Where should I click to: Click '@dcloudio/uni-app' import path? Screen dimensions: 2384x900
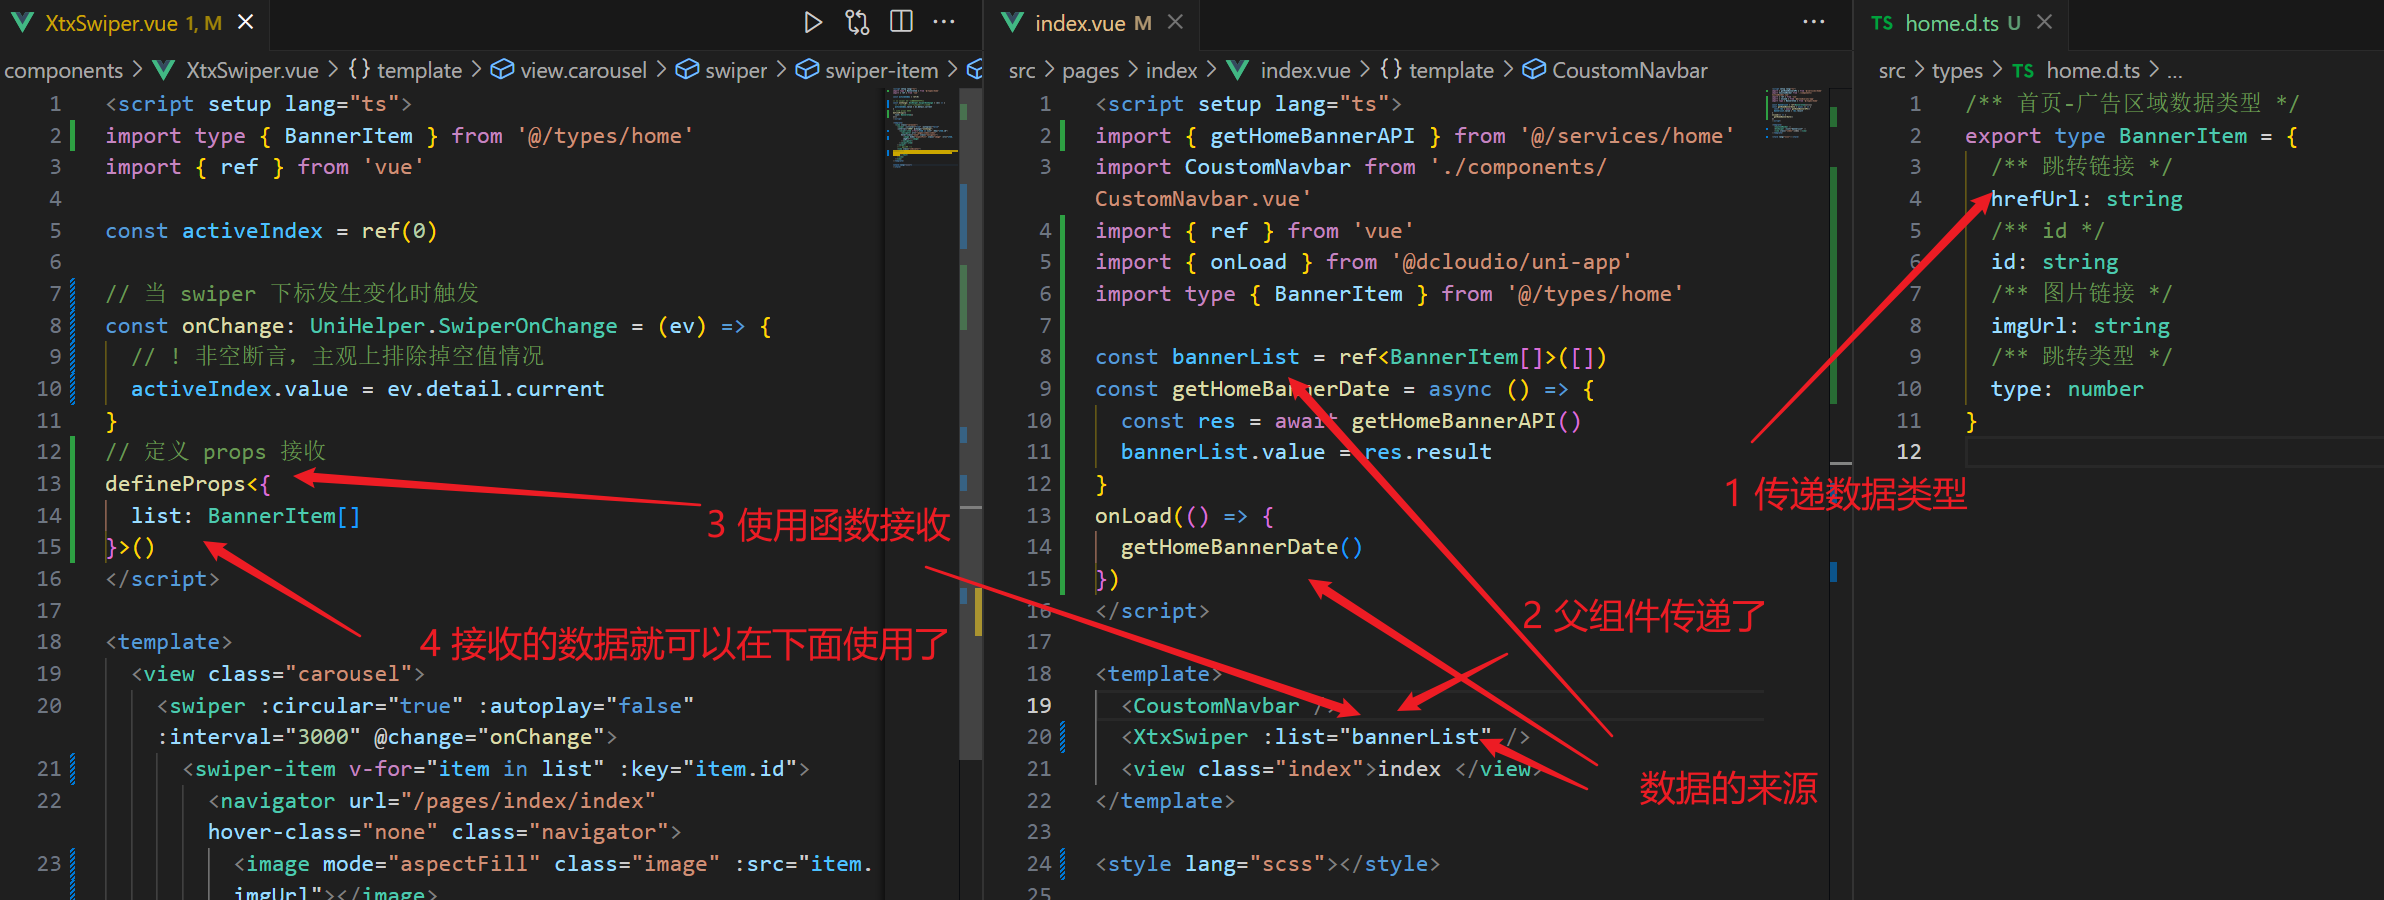1511,262
